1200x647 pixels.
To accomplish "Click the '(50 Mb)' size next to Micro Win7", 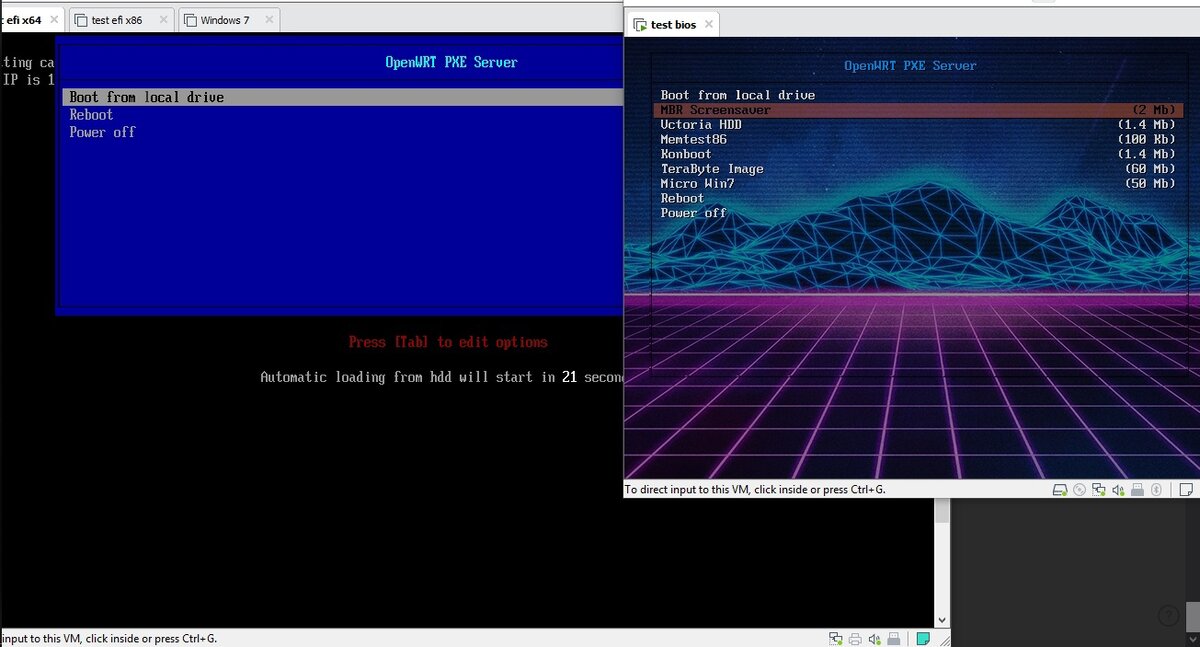I will pyautogui.click(x=1149, y=184).
